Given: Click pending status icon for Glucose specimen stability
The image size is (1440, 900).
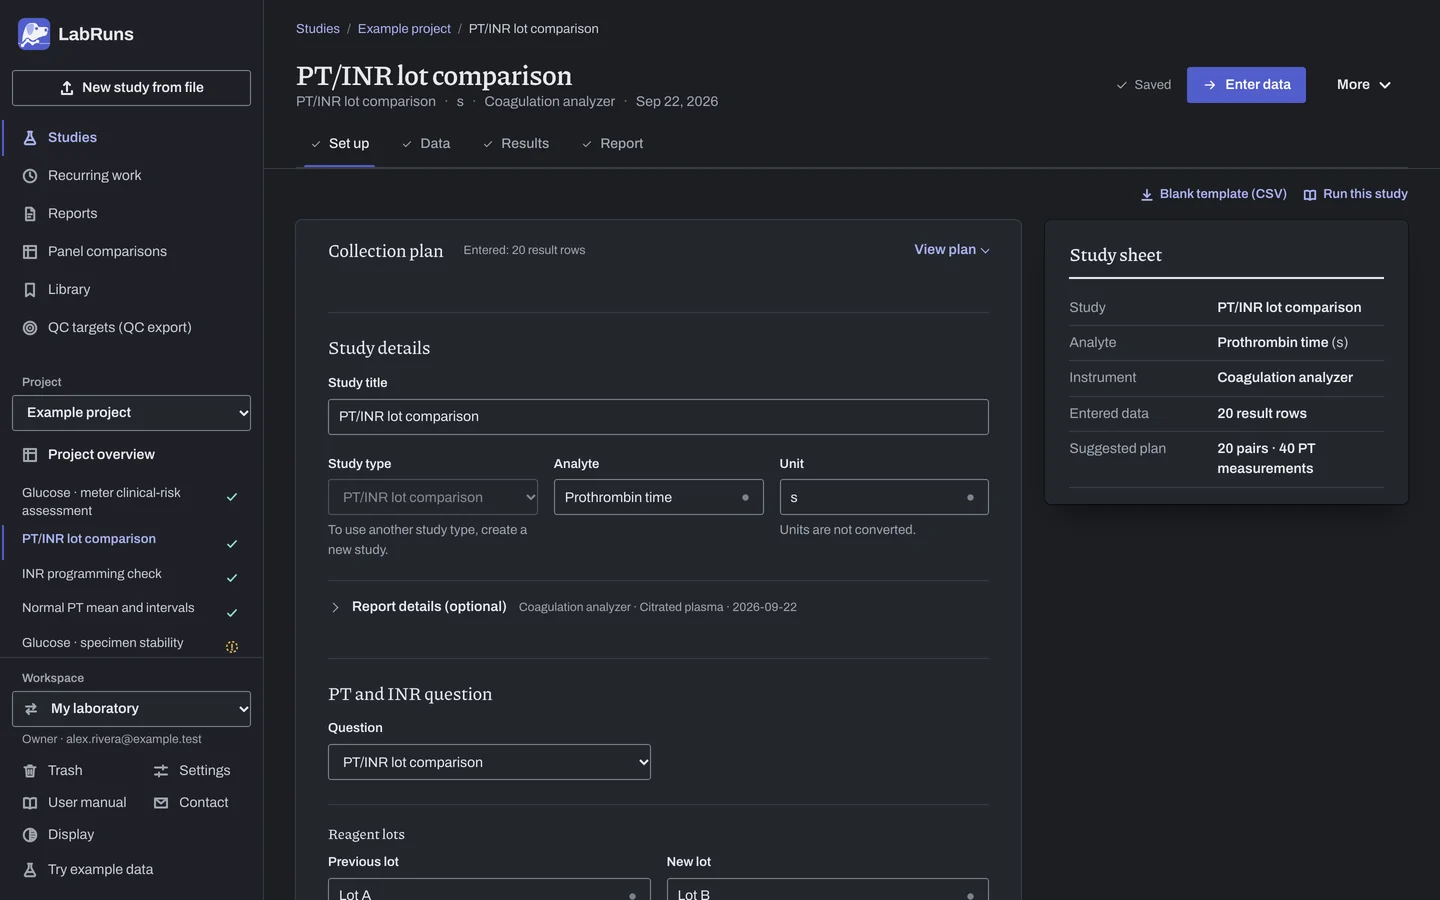Looking at the screenshot, I should point(232,647).
